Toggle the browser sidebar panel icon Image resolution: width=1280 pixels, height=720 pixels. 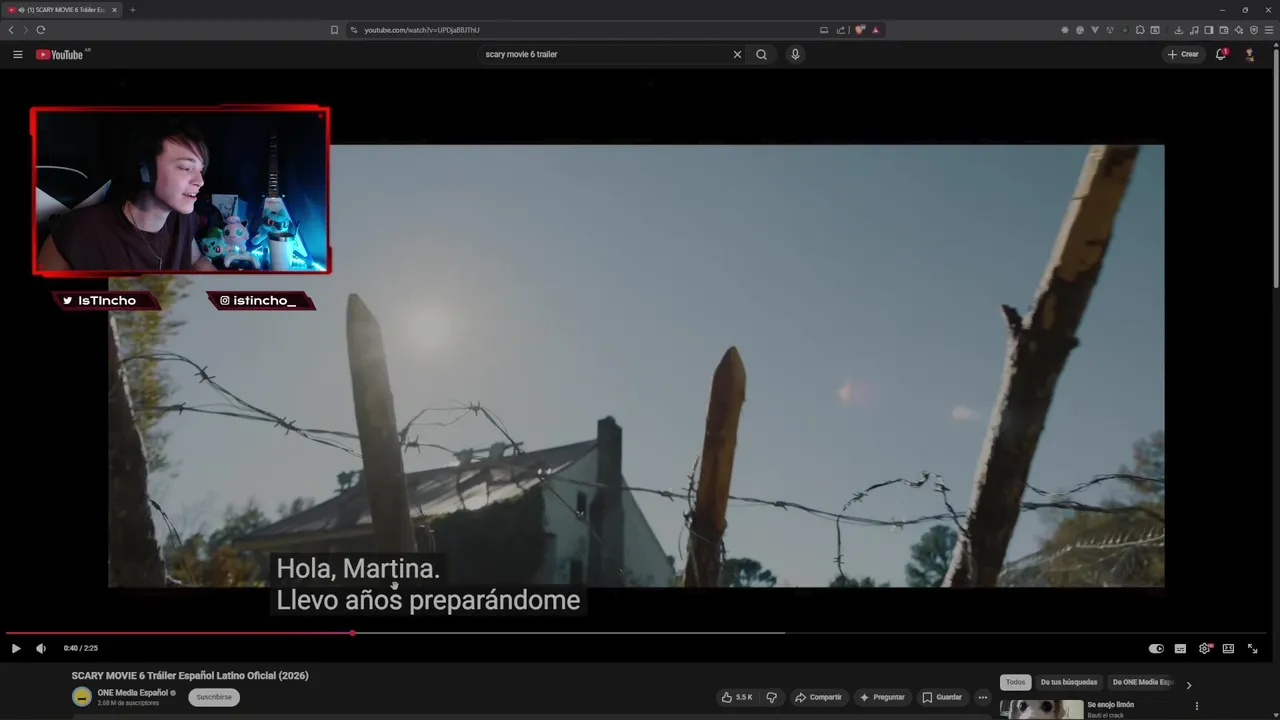(1209, 30)
